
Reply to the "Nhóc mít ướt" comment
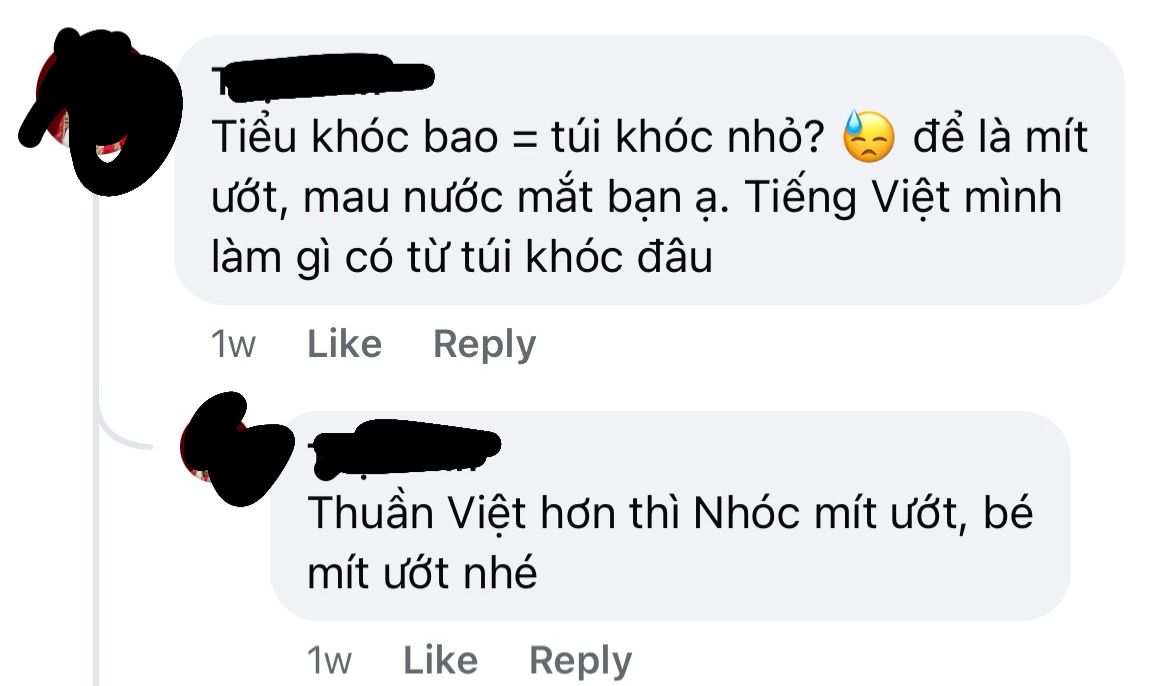[x=581, y=662]
